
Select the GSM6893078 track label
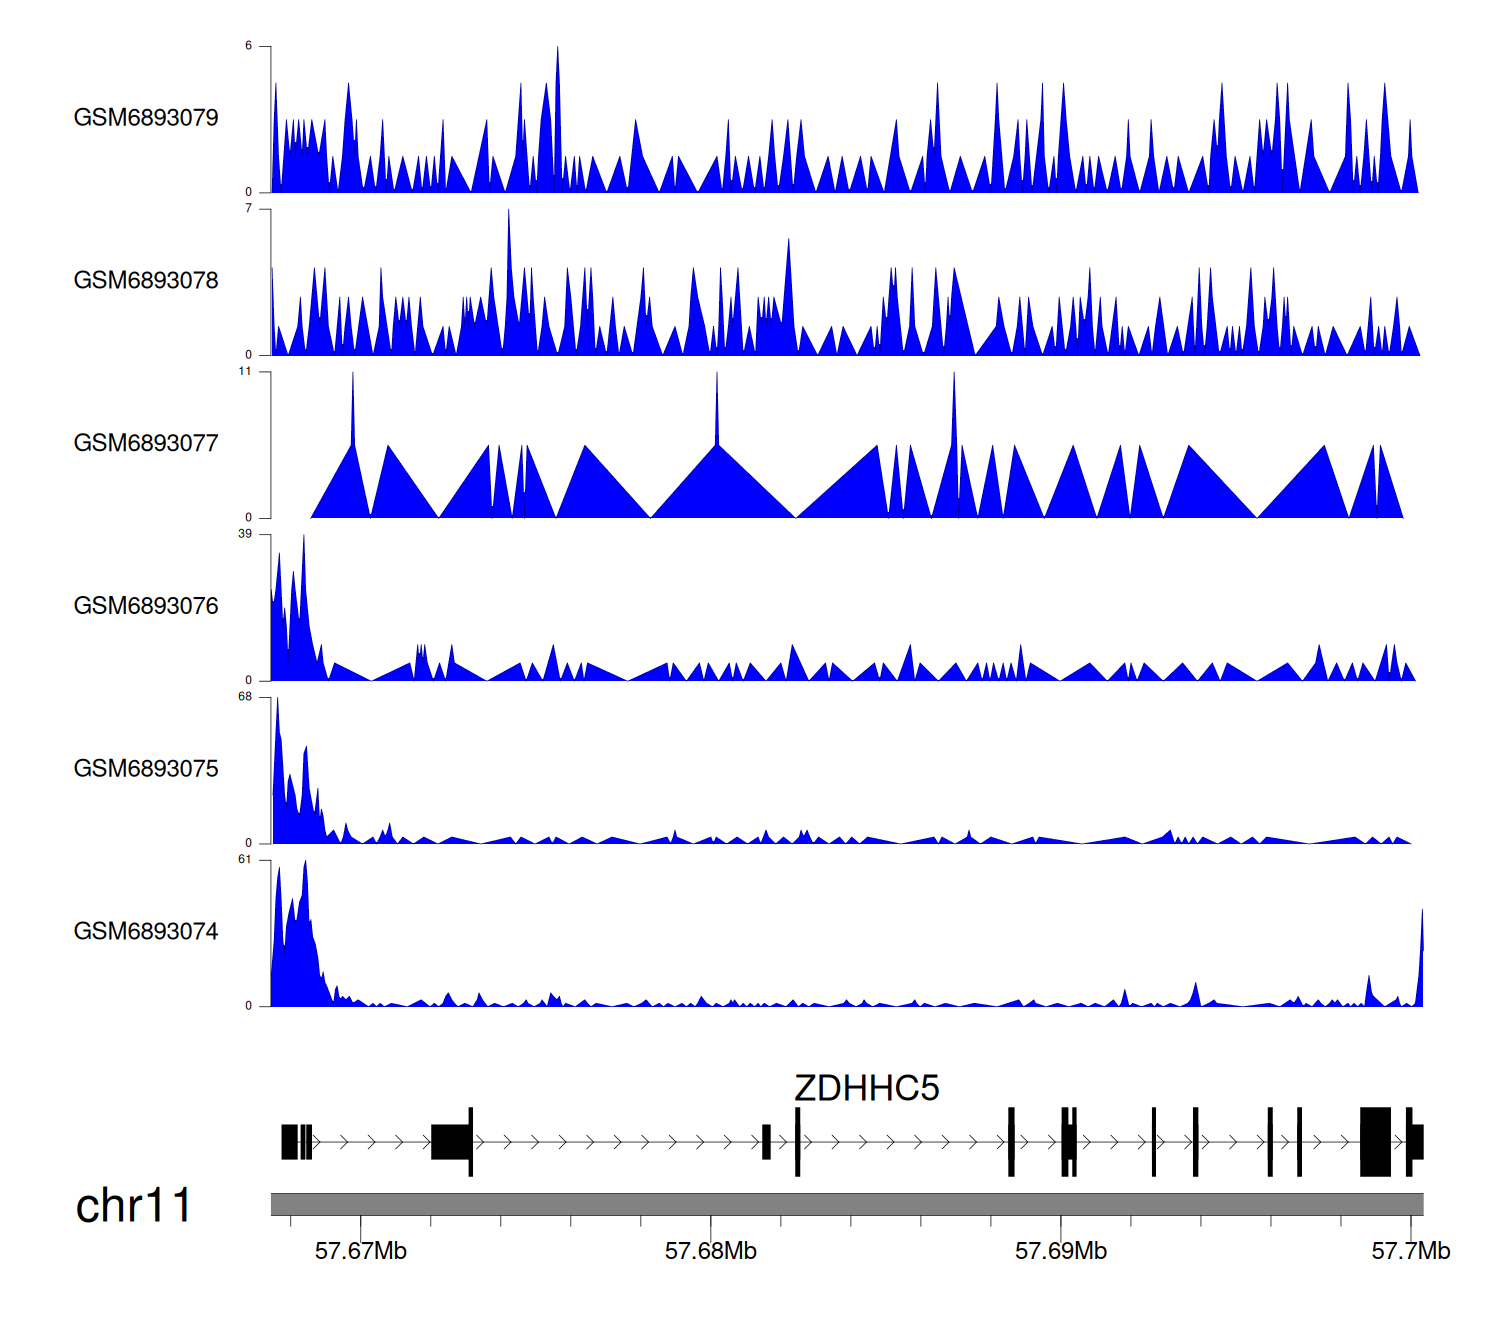click(x=146, y=281)
